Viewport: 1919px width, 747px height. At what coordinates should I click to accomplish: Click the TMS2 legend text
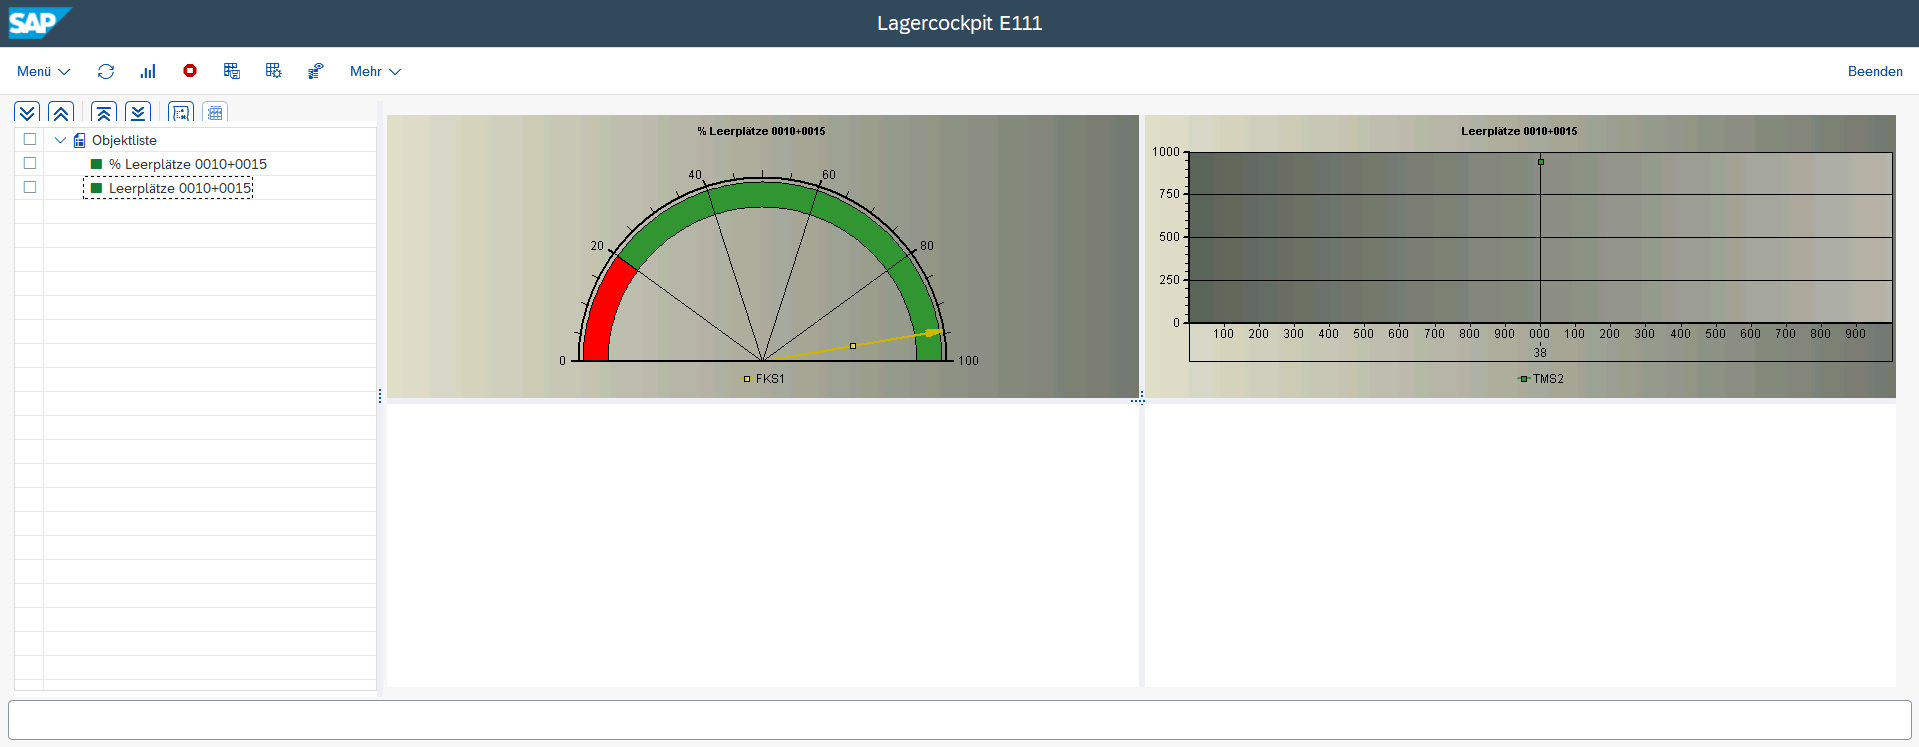[x=1548, y=379]
